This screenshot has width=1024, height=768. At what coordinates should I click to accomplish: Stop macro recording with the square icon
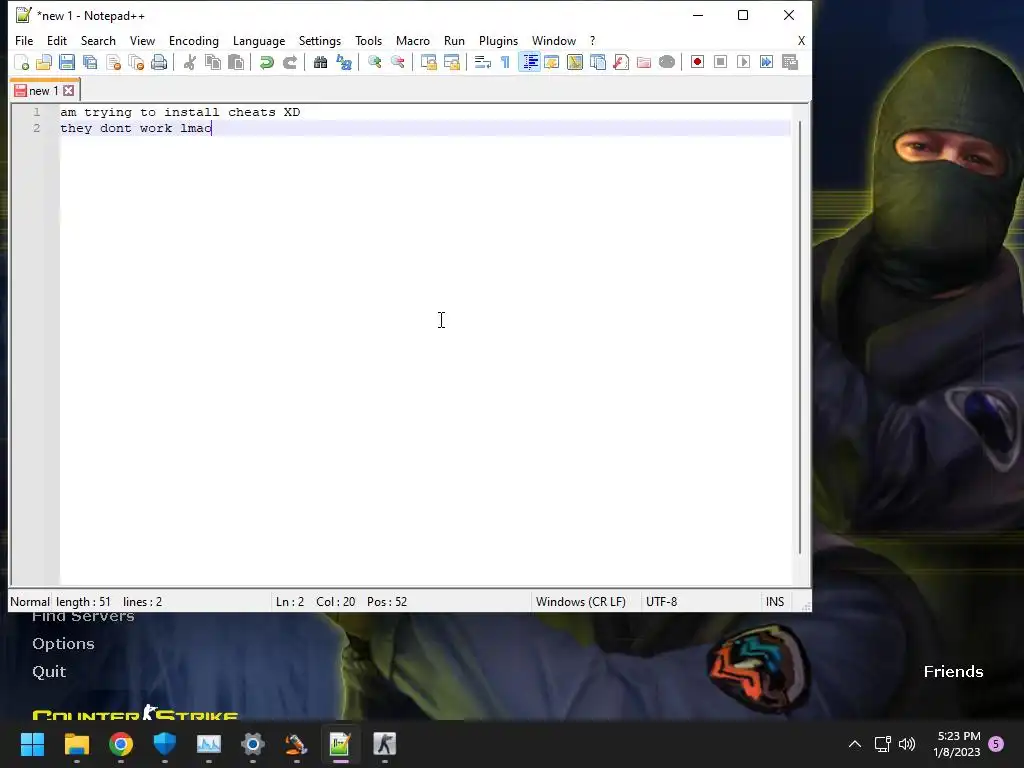[x=720, y=62]
